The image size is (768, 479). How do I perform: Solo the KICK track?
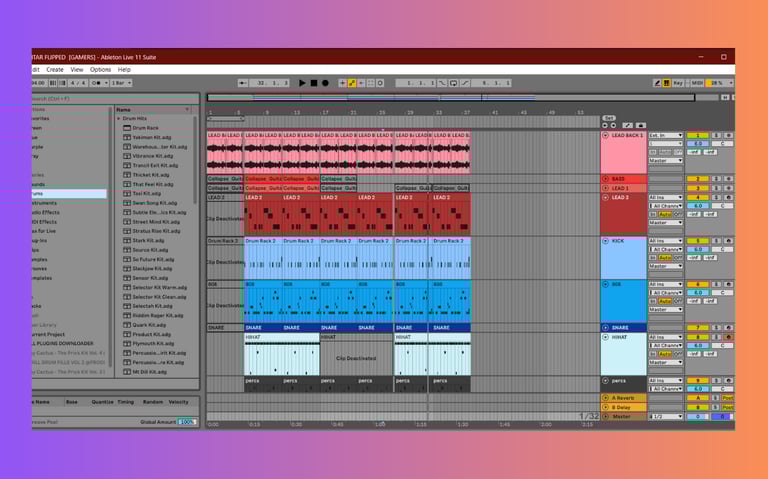[716, 241]
